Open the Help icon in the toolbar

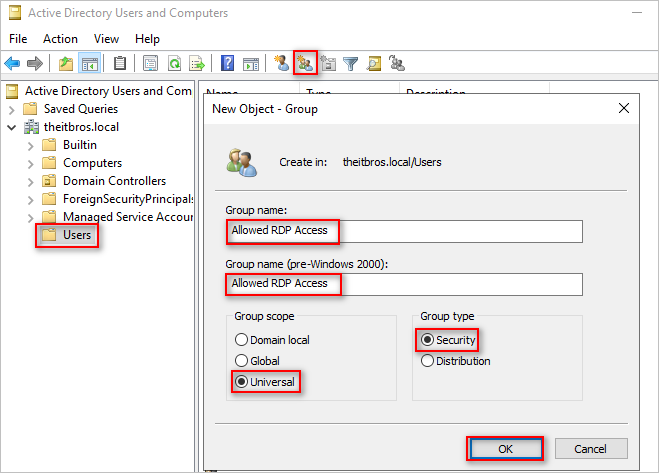227,64
